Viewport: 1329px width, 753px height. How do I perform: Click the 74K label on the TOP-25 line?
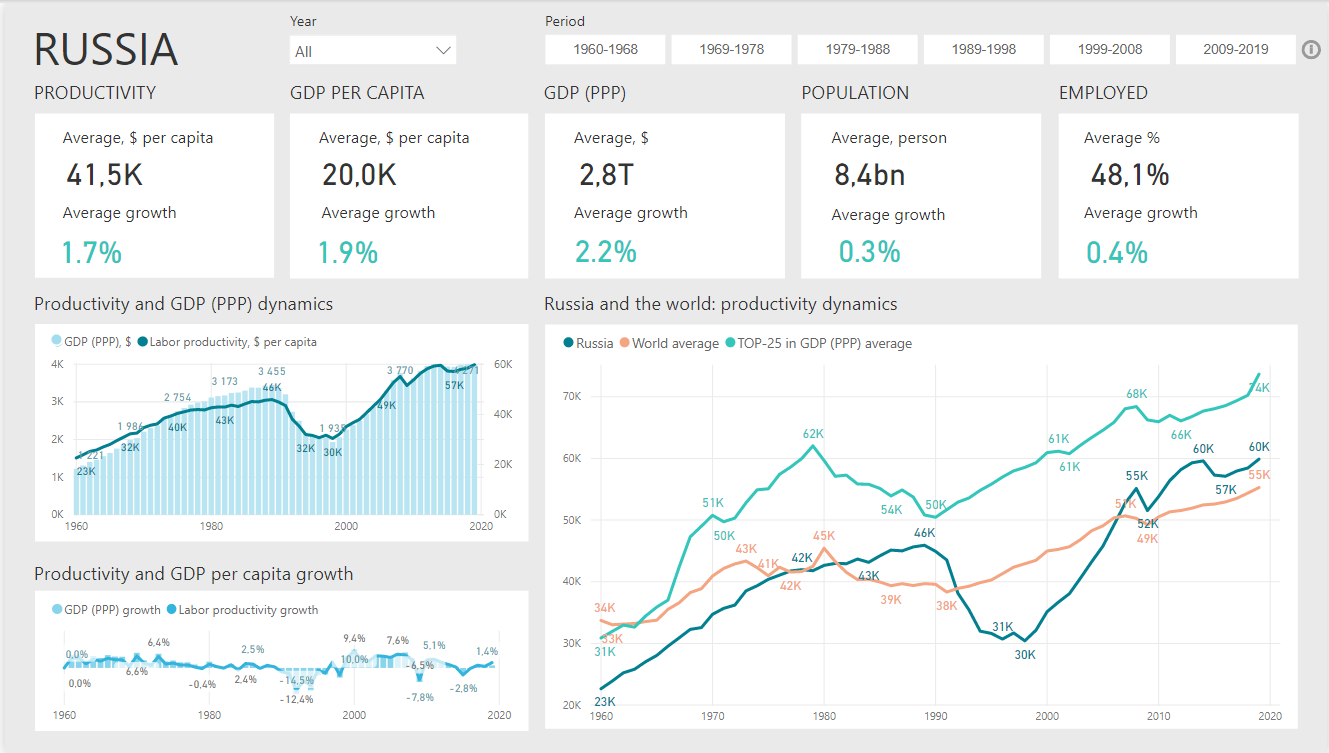point(1259,388)
